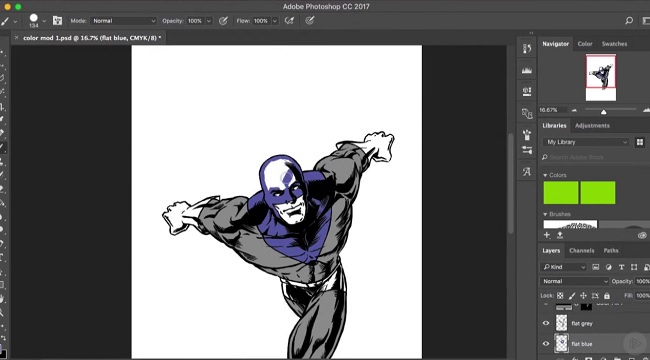
Task: Toggle lock image pixels brush icon
Action: (x=572, y=296)
